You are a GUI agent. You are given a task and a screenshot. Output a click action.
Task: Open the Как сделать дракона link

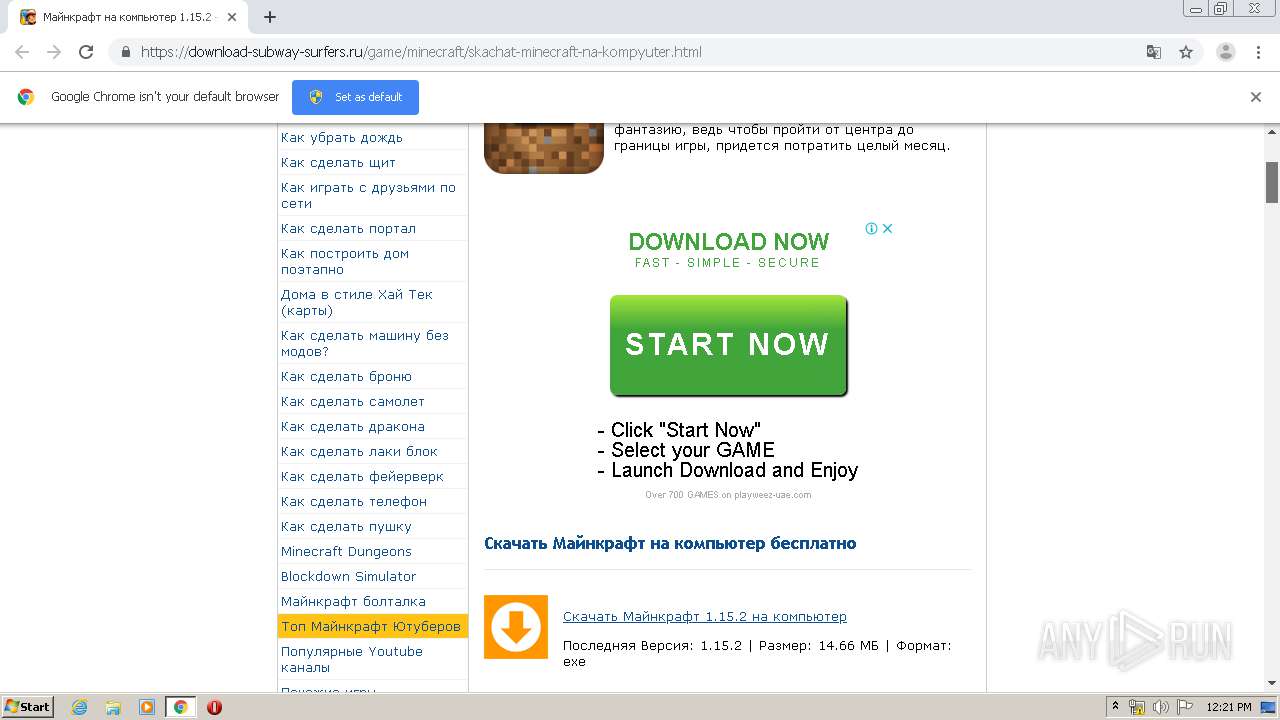[x=353, y=426]
